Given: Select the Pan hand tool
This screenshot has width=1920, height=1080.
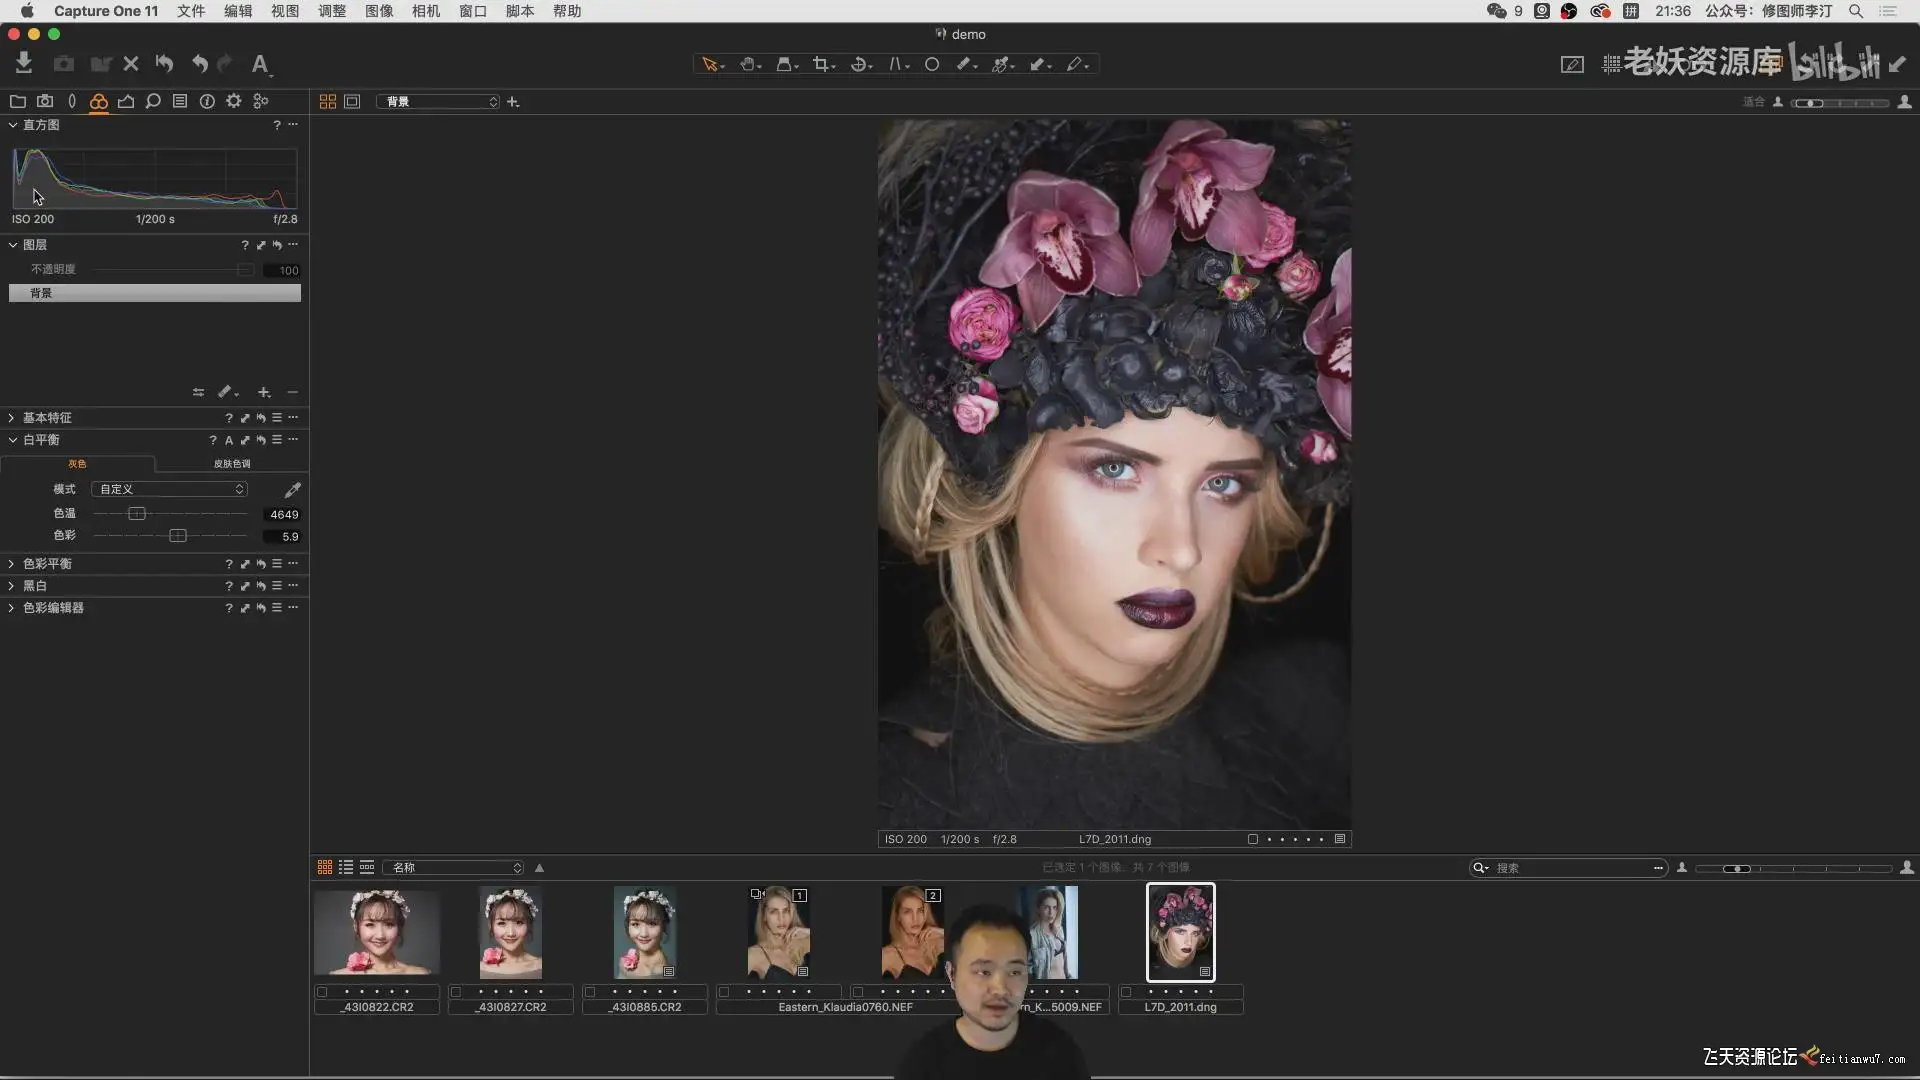Looking at the screenshot, I should [x=747, y=64].
